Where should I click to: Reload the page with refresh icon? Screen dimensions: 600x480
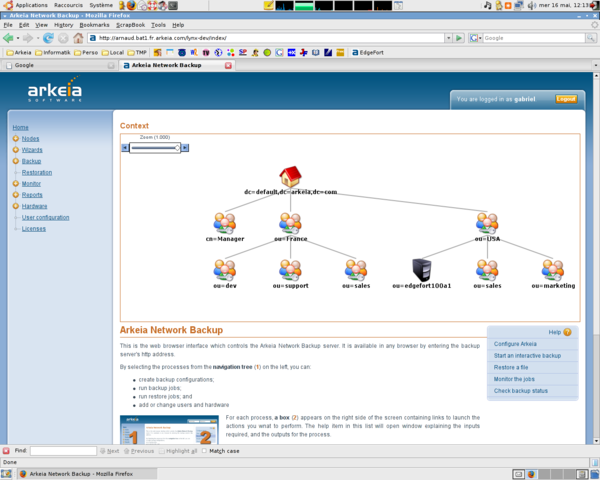point(48,38)
